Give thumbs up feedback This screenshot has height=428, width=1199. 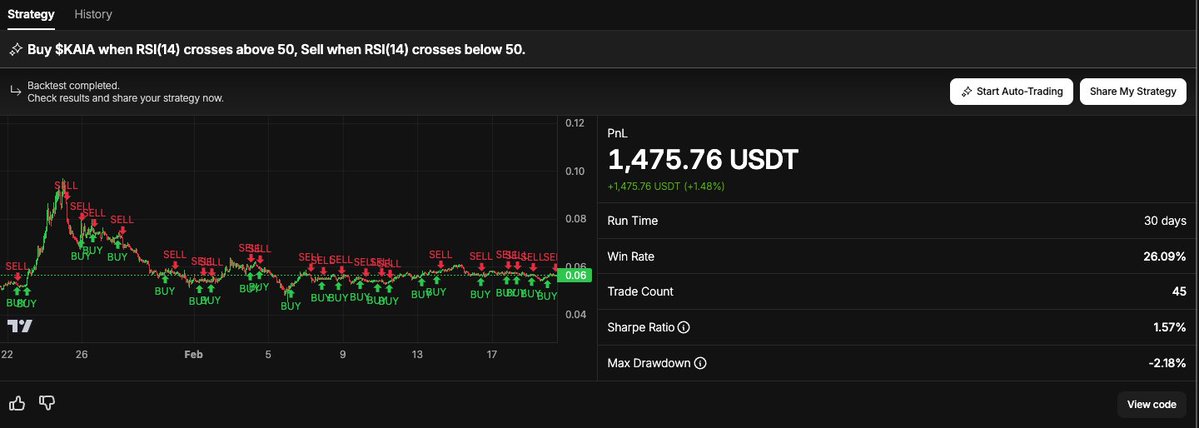[x=17, y=403]
